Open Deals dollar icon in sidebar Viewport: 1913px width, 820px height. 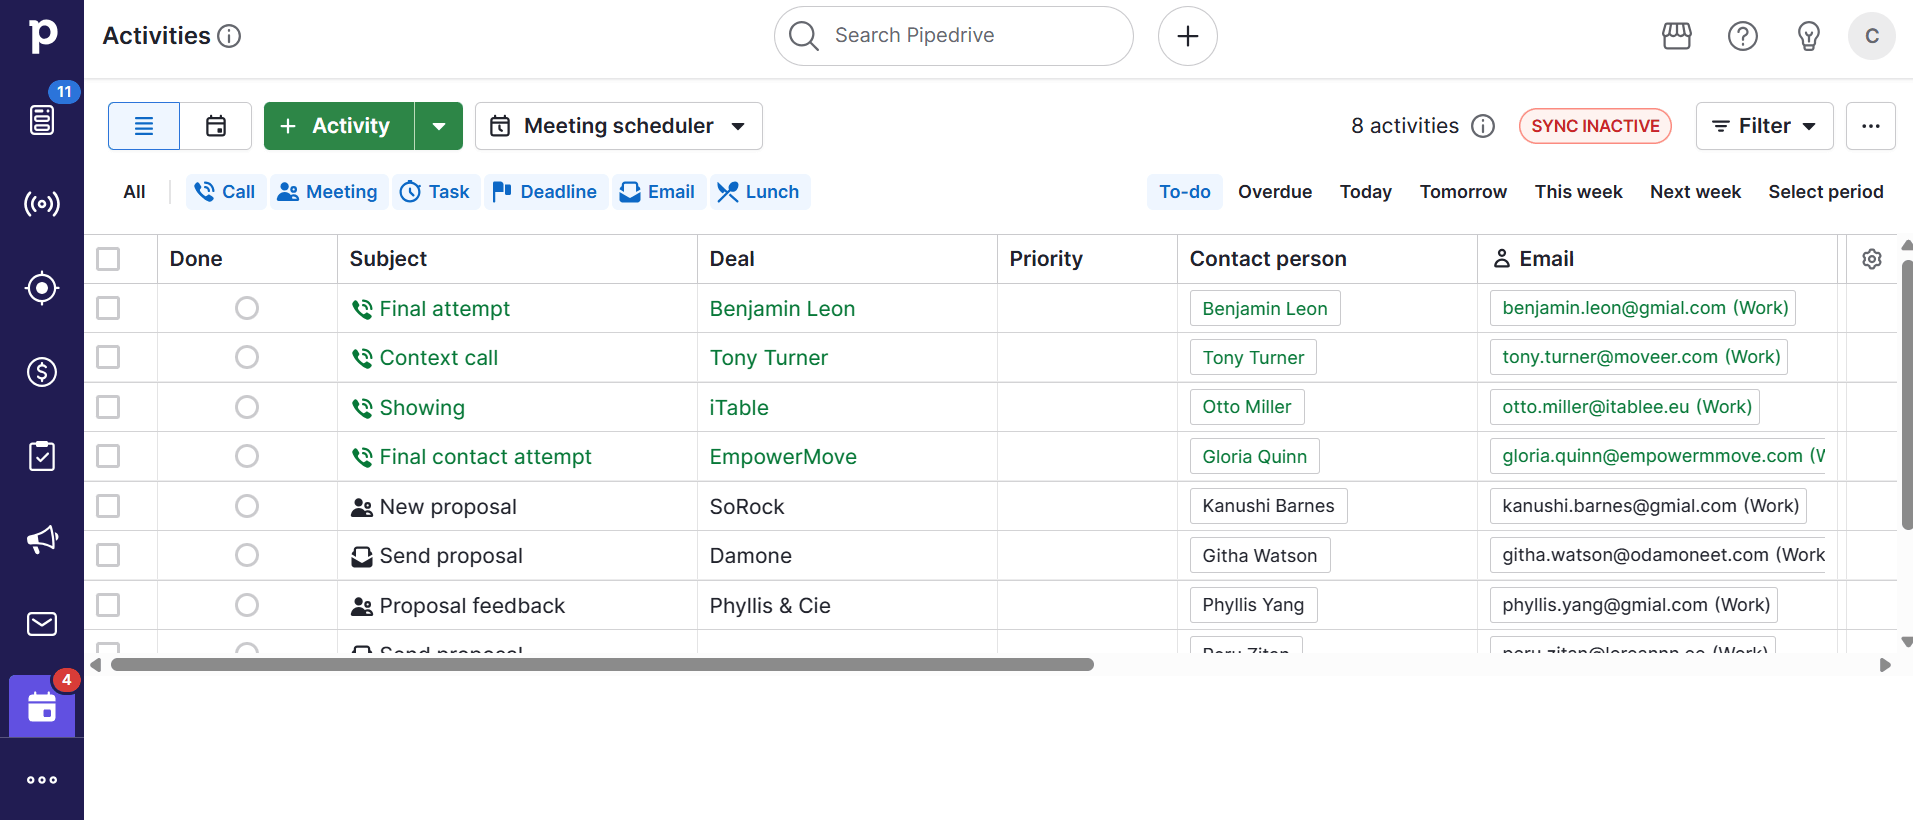coord(41,372)
